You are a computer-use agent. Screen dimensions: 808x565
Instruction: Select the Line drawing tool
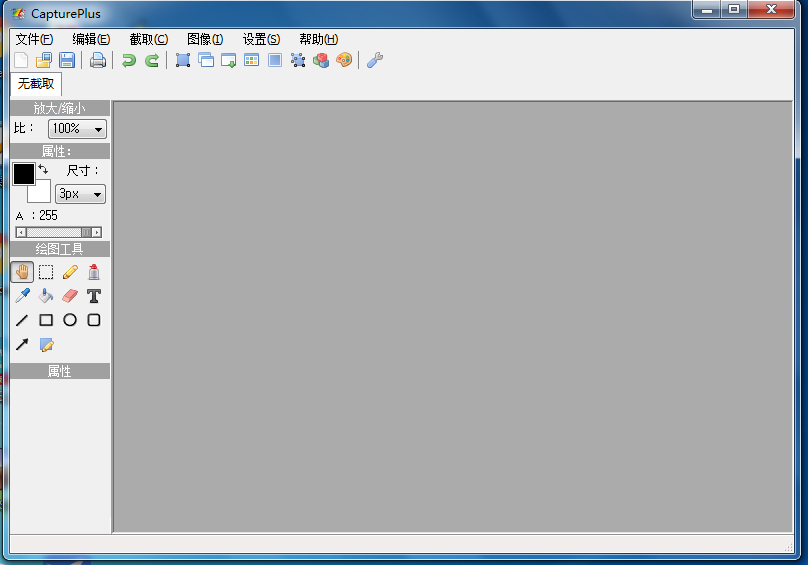22,320
